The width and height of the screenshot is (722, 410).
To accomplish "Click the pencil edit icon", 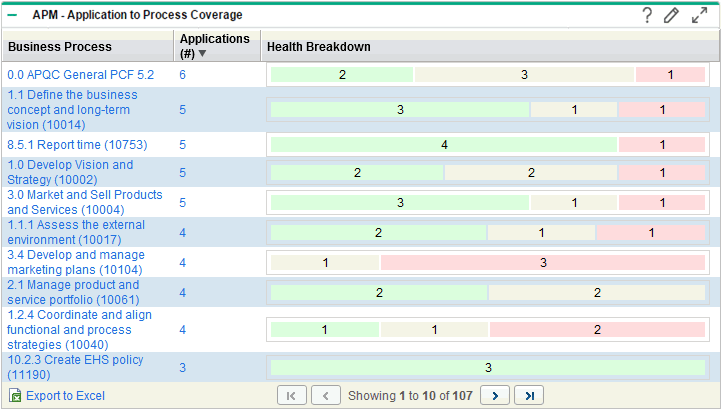I will pyautogui.click(x=671, y=15).
